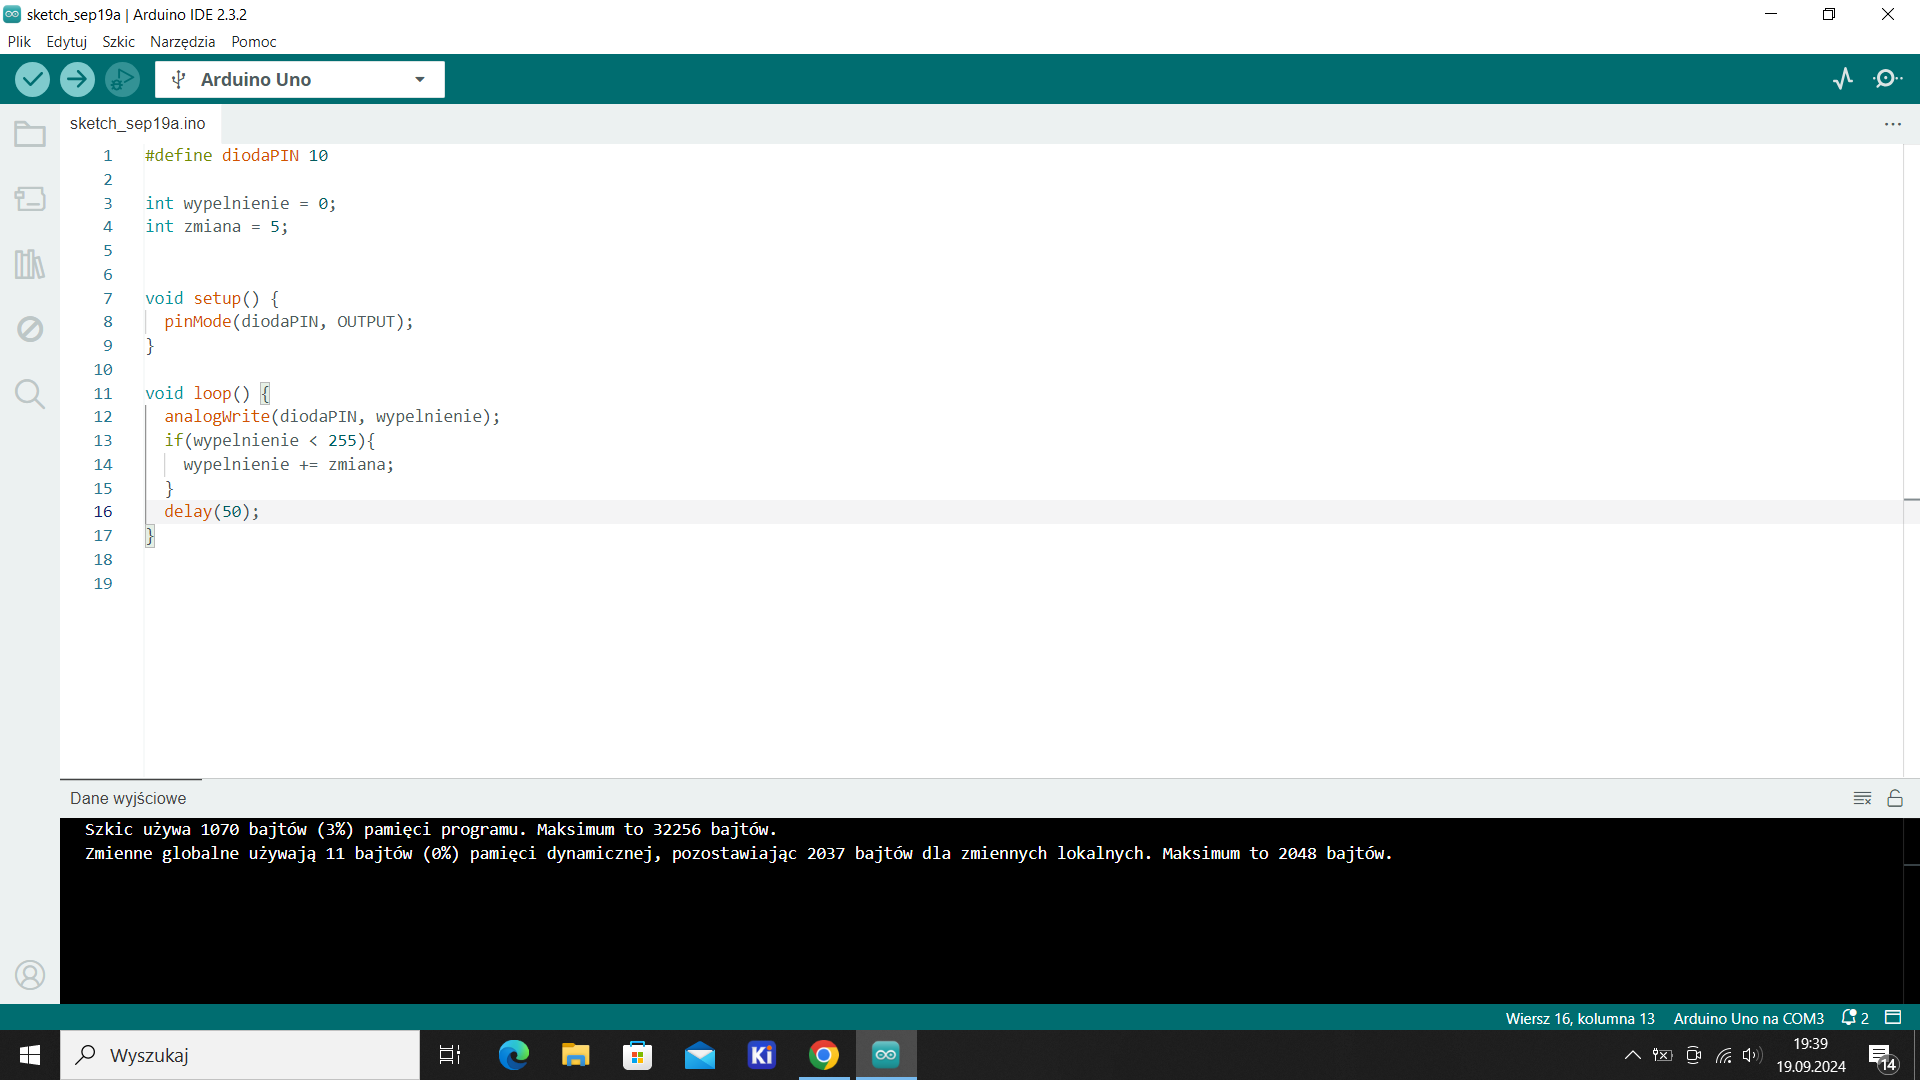
Task: Click the void setup() line
Action: tap(212, 298)
